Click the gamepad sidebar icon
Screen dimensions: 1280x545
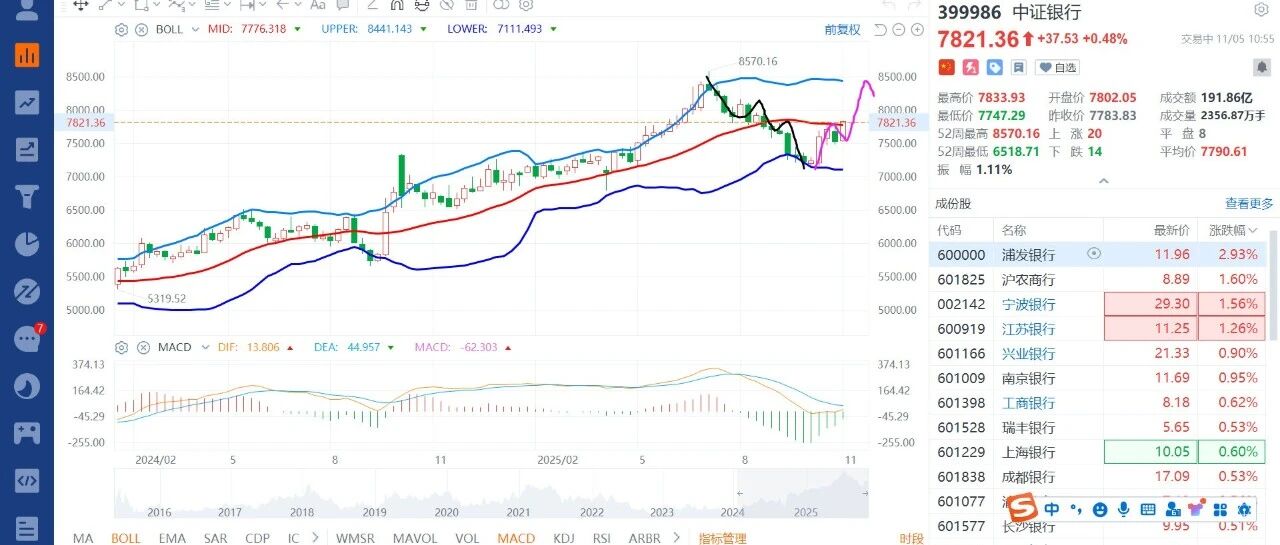[27, 433]
